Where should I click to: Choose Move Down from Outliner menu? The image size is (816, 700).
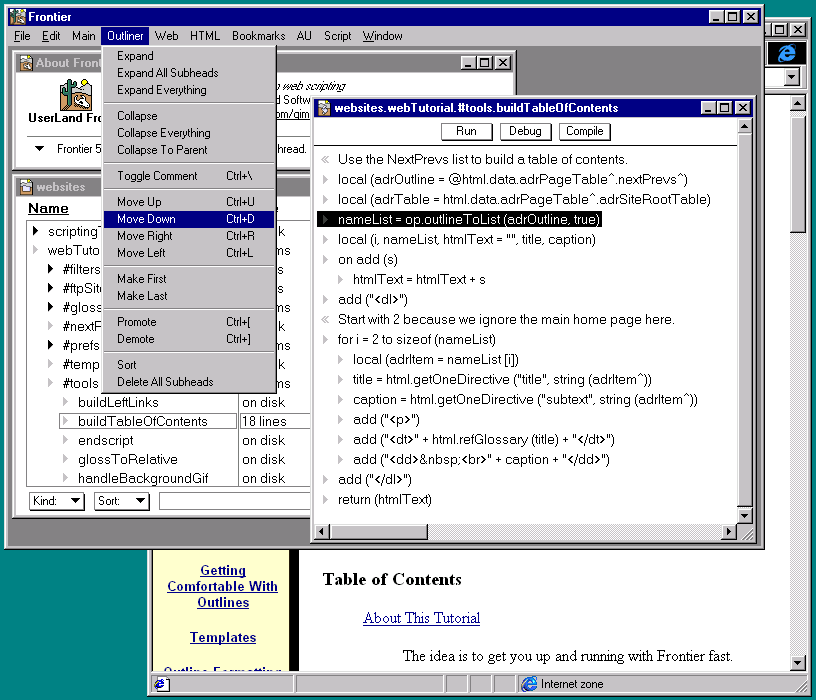coord(146,219)
